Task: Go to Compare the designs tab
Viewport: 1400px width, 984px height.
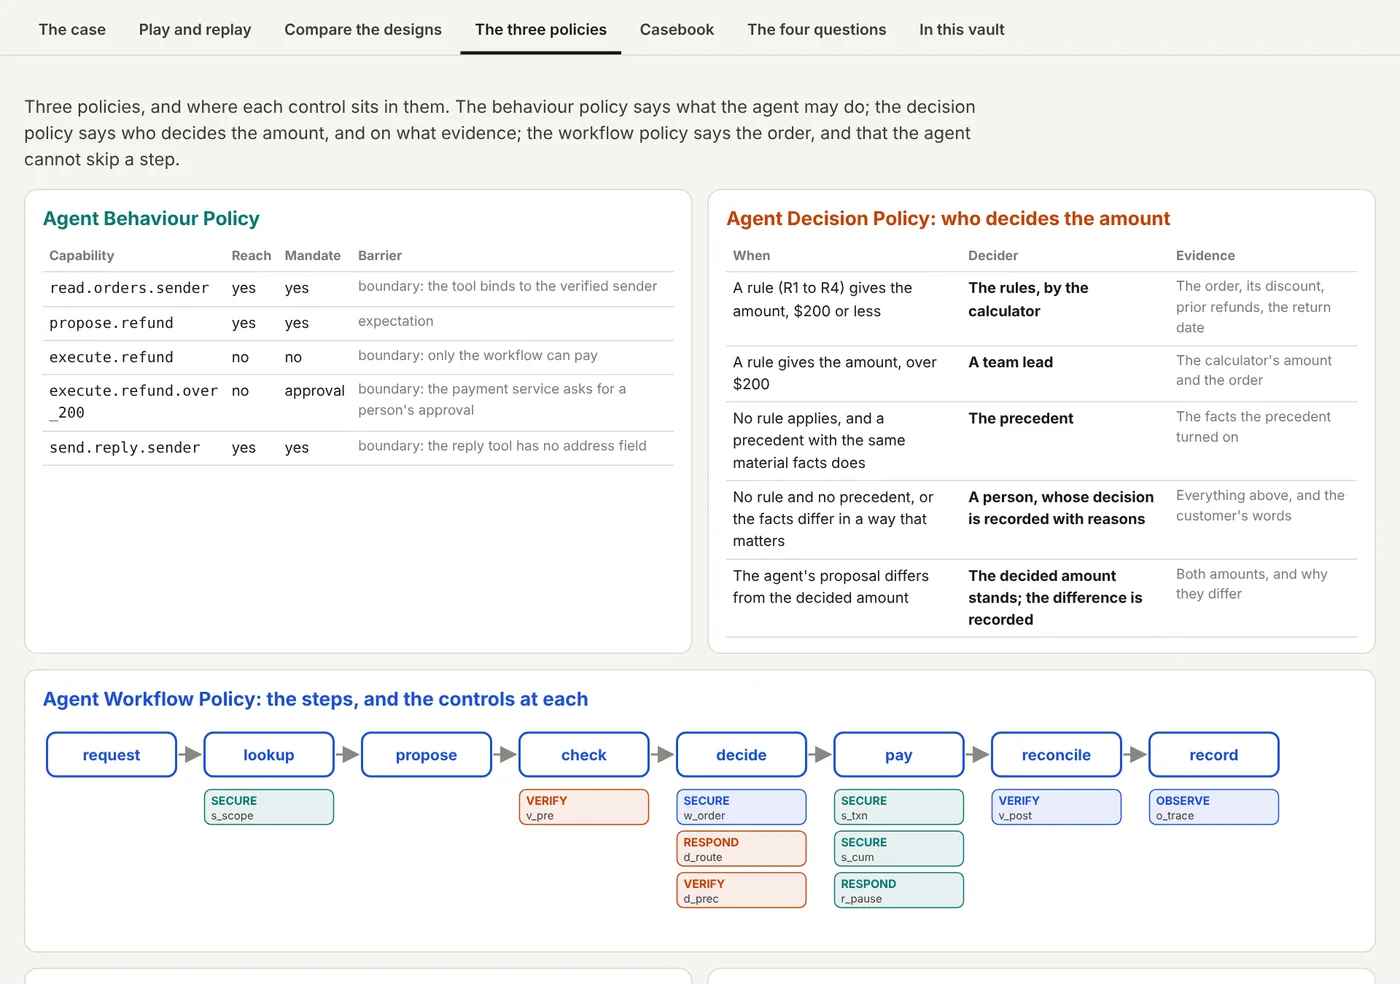Action: 363,29
